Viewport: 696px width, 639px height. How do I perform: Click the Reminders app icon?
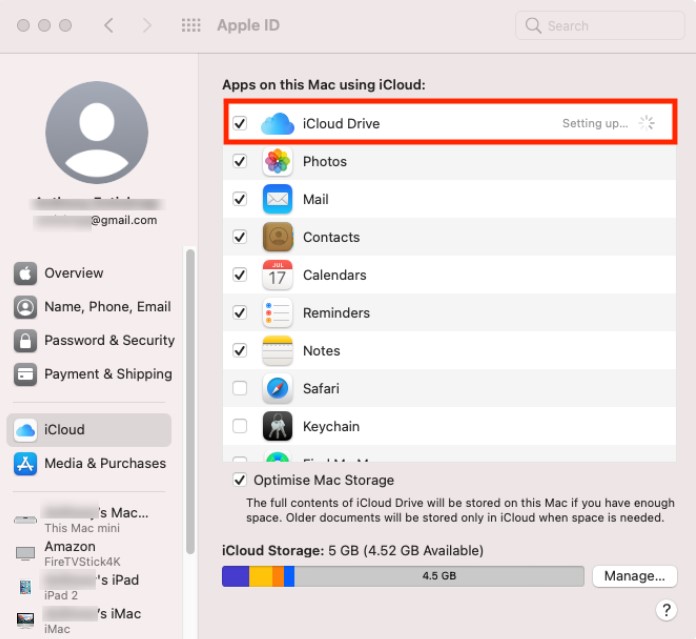click(277, 313)
